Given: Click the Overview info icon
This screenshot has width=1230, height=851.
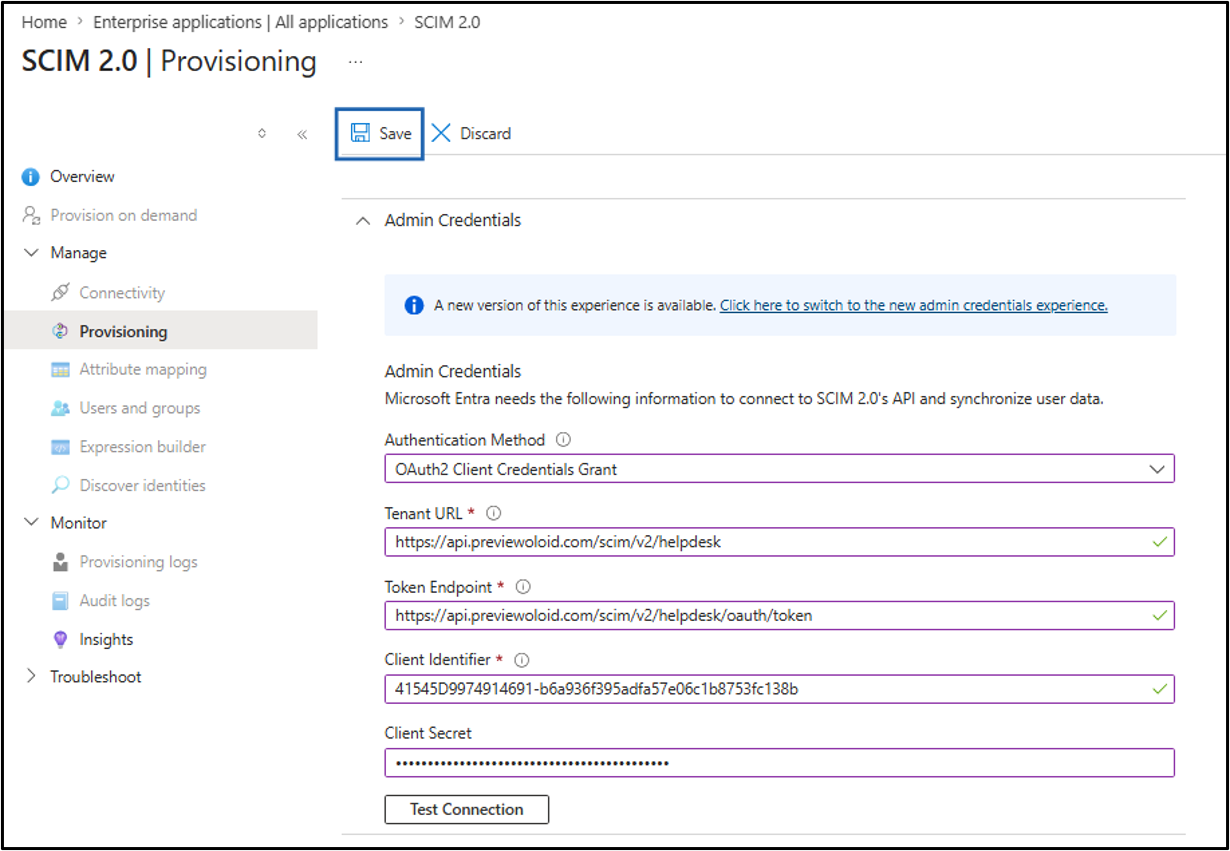Looking at the screenshot, I should pos(32,177).
